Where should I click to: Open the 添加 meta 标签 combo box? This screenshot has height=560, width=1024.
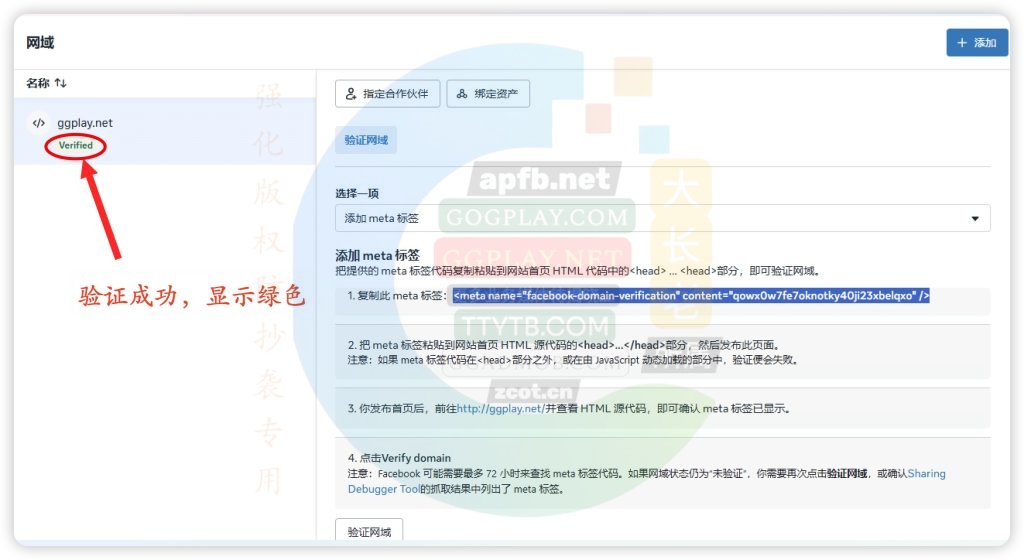660,219
